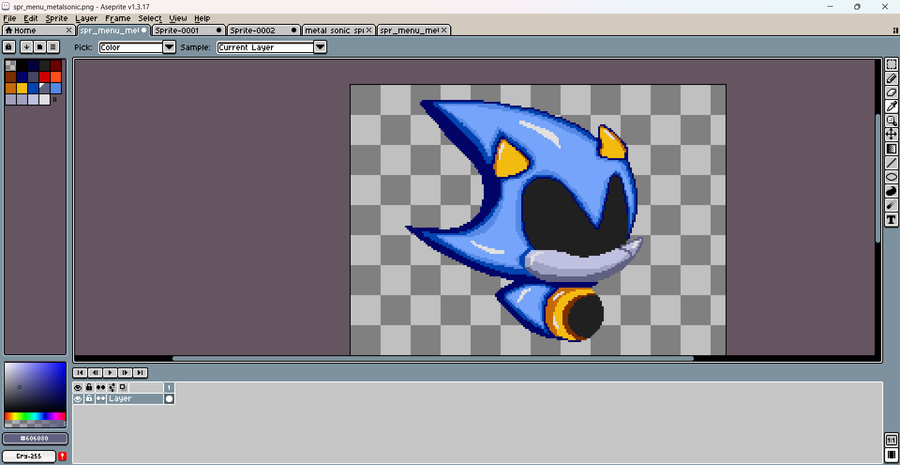Go to next frame

pyautogui.click(x=125, y=373)
